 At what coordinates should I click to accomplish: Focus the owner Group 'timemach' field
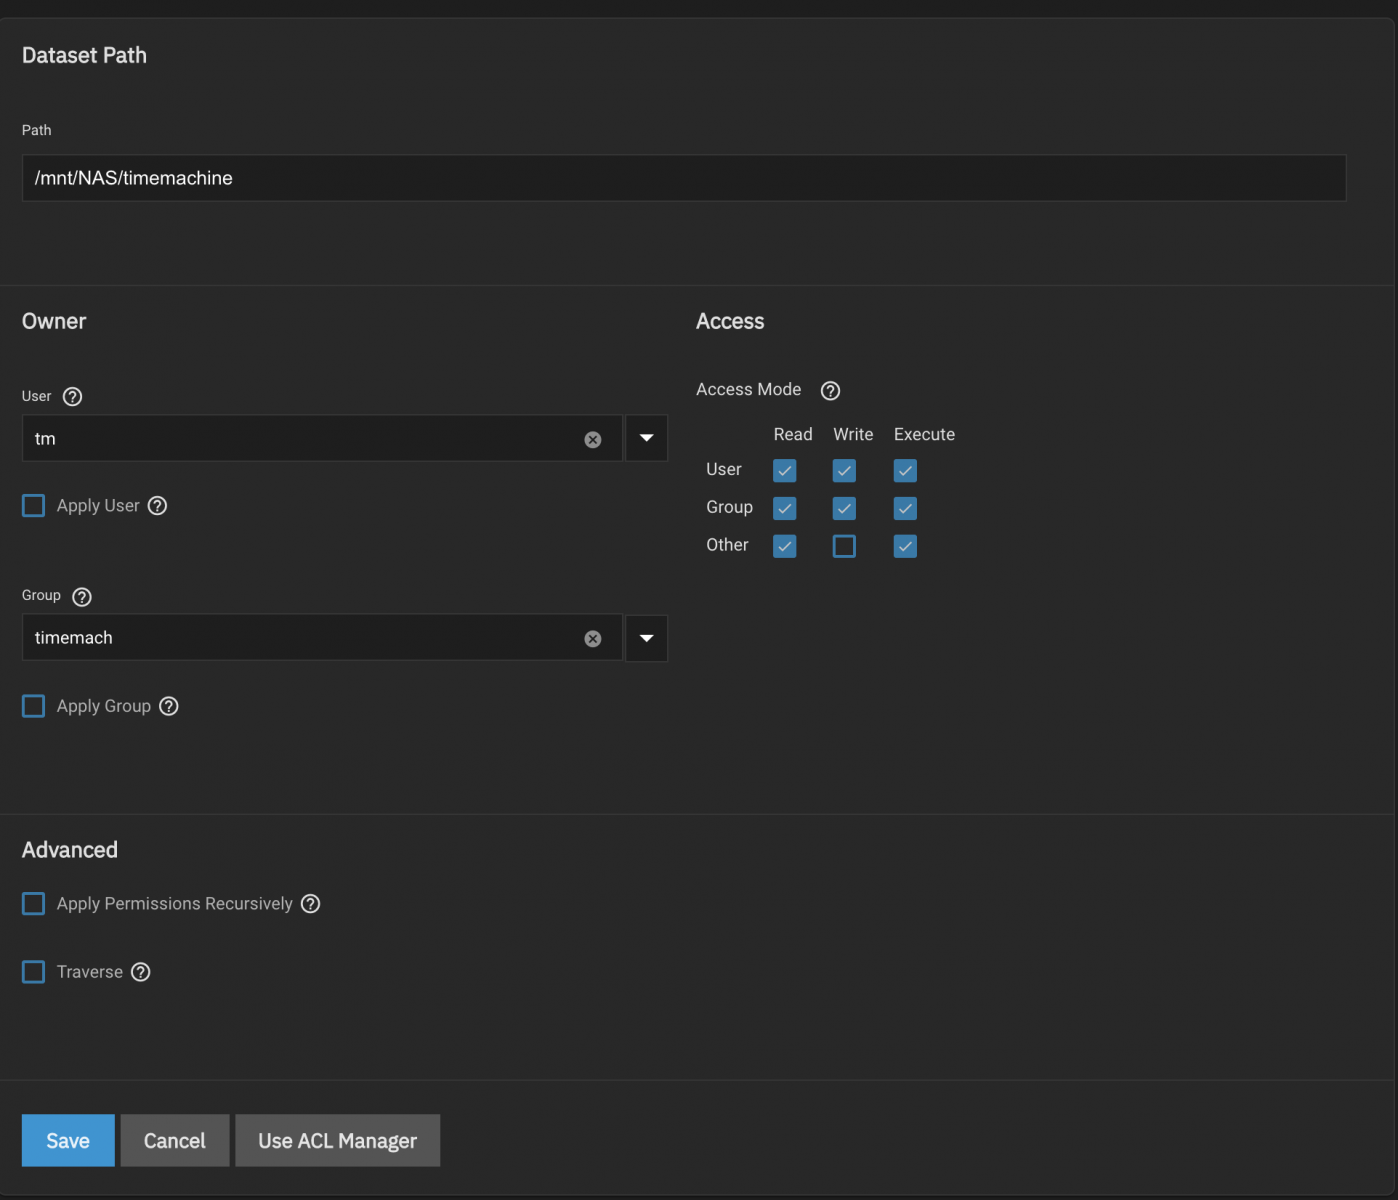tap(322, 638)
